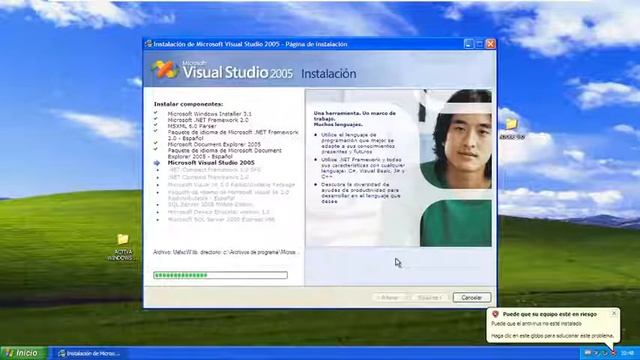Click the installer window title bar icon
640x360 pixels.
pos(149,44)
